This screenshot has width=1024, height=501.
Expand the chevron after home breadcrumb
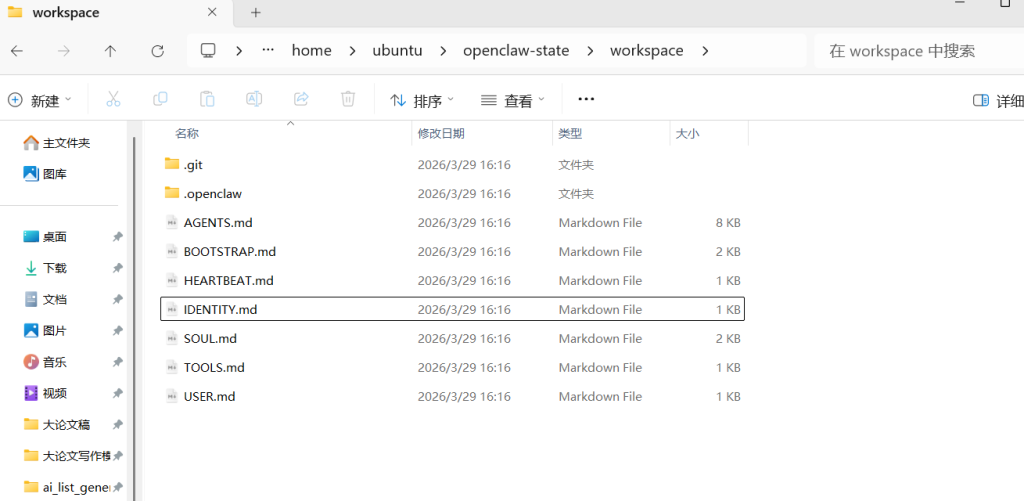click(x=353, y=51)
